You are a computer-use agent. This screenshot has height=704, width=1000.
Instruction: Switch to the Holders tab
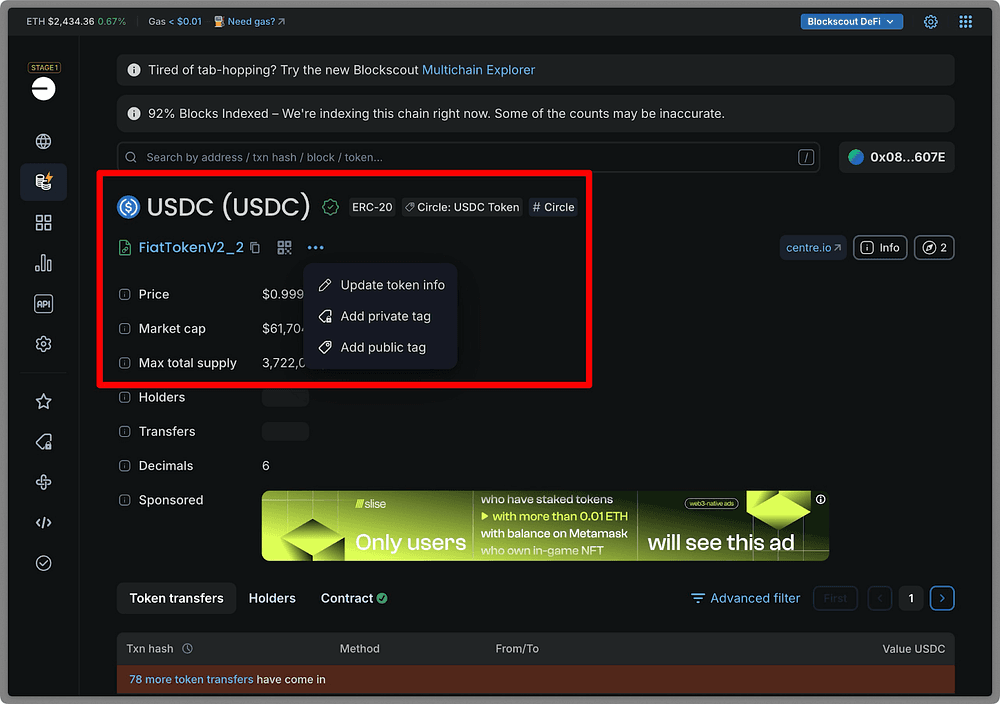pyautogui.click(x=272, y=598)
